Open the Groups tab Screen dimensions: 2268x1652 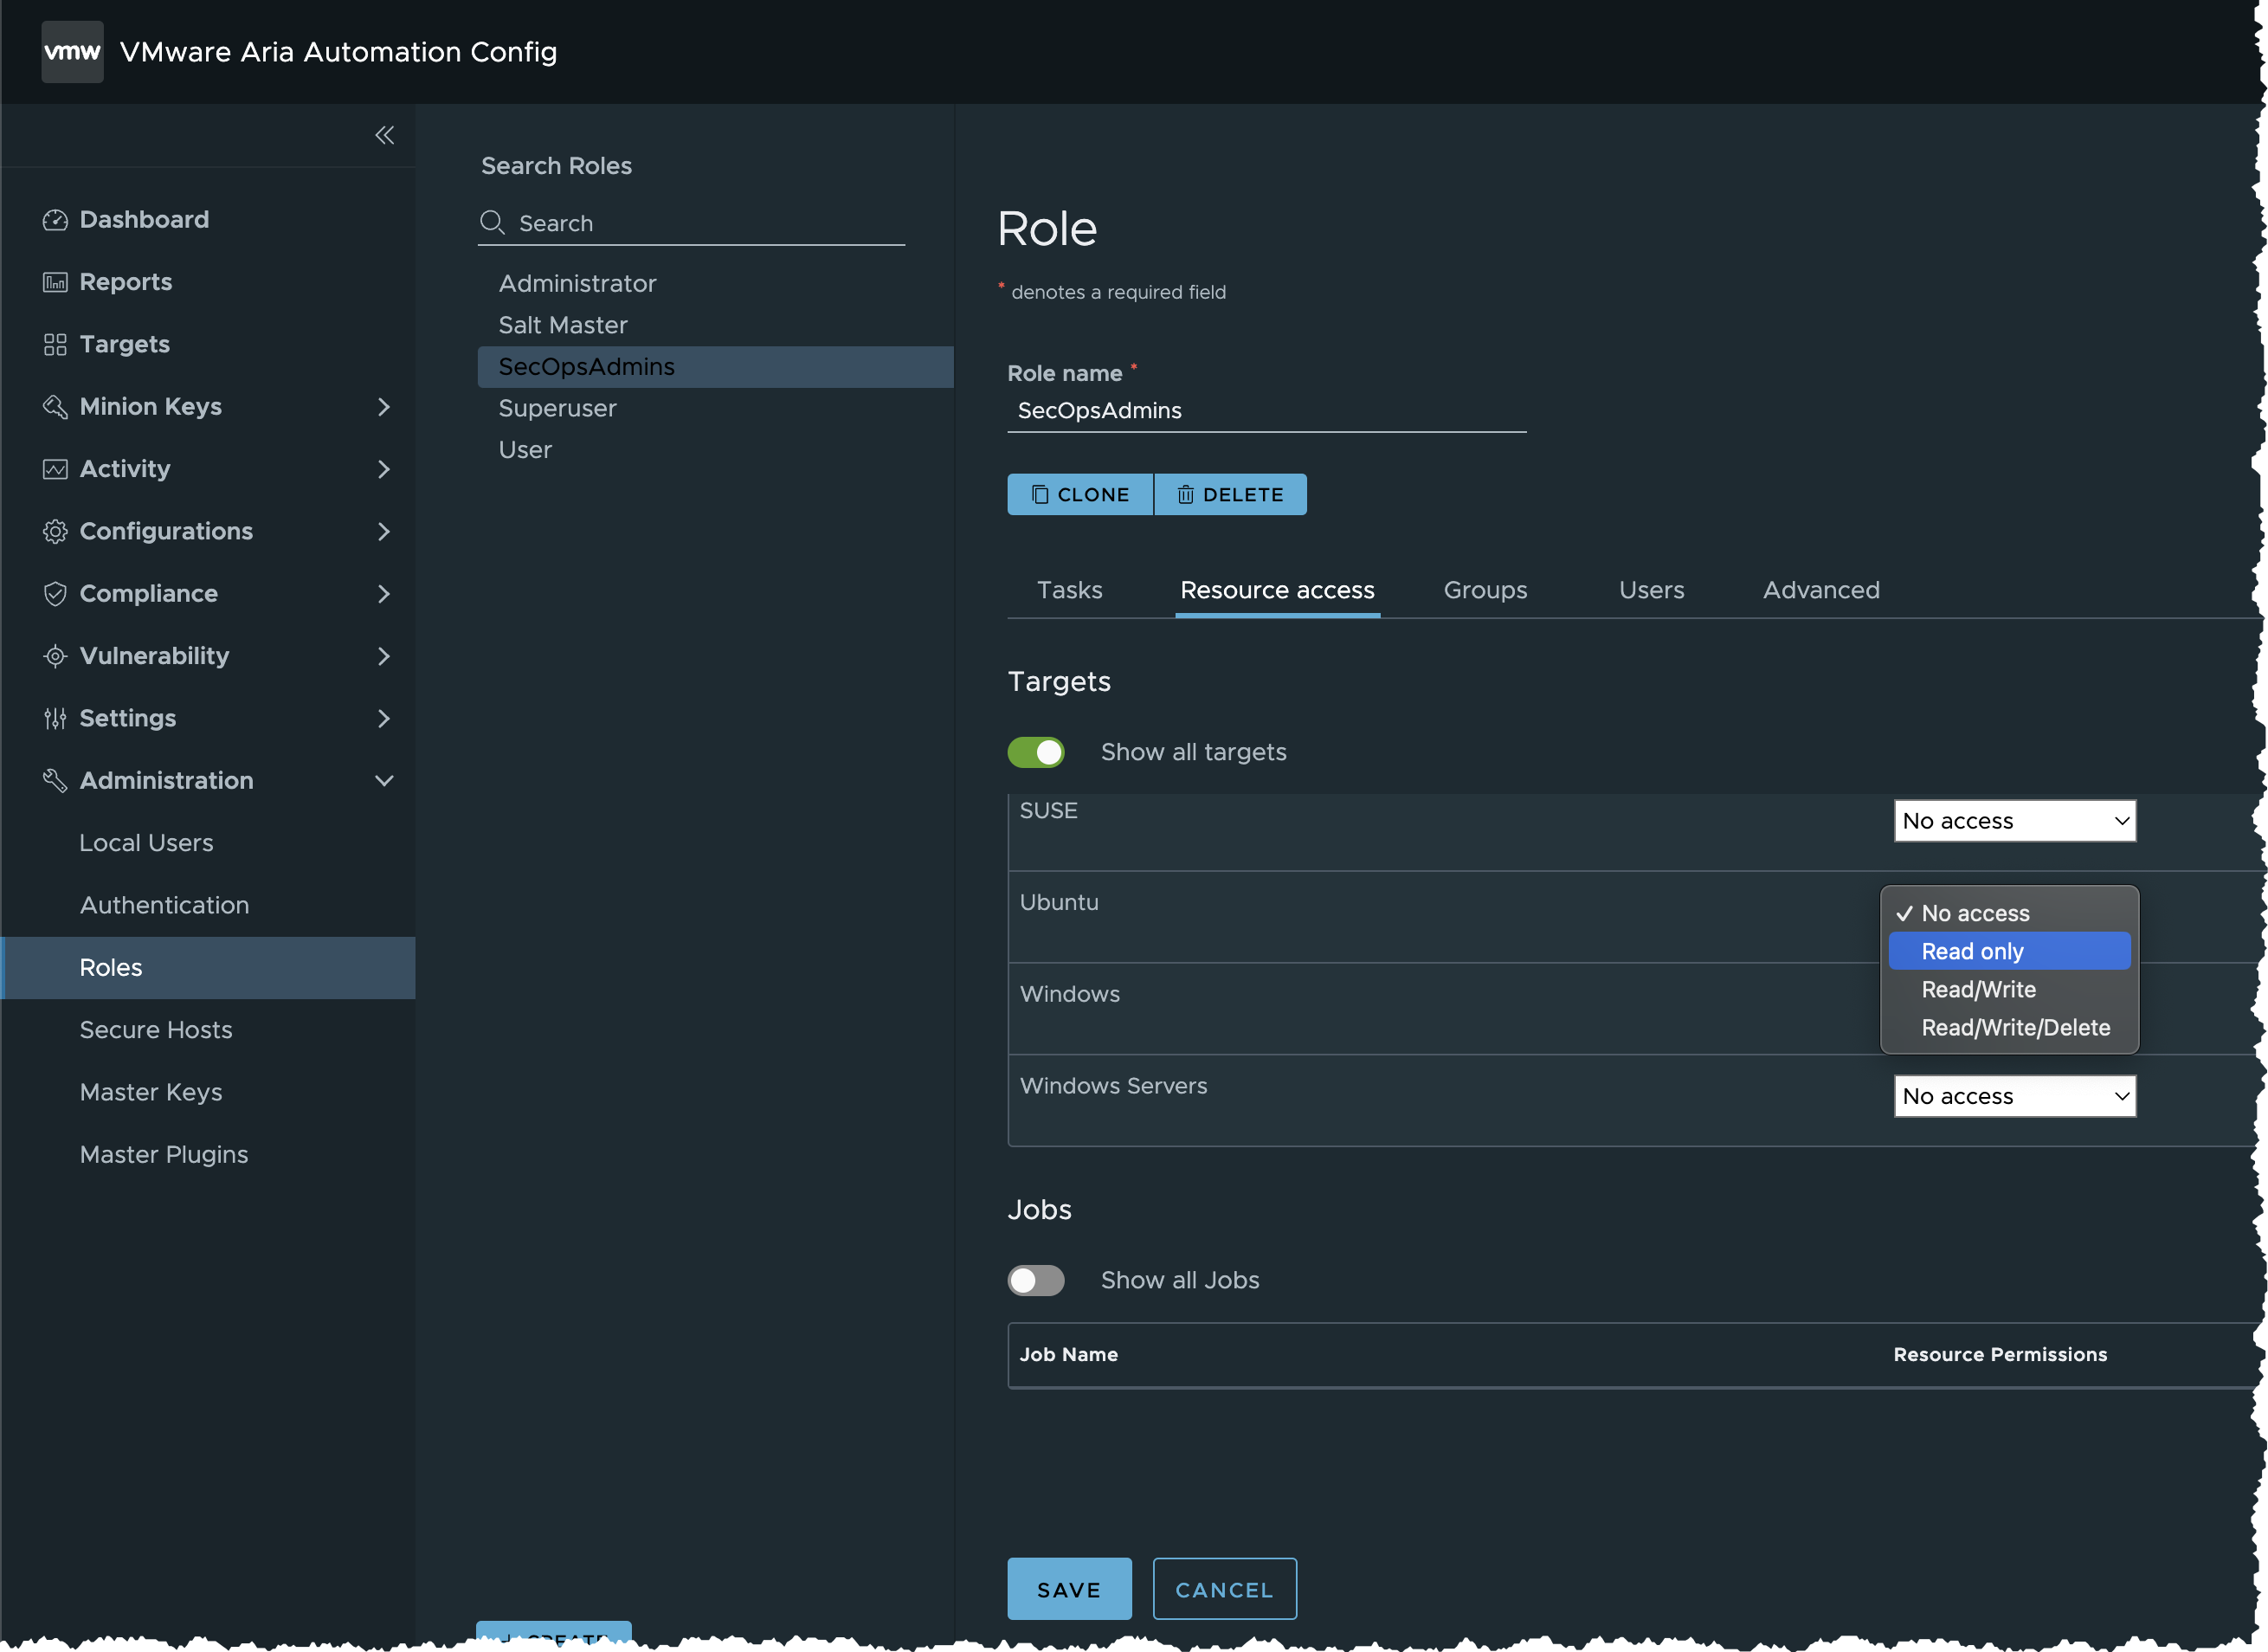pos(1485,590)
